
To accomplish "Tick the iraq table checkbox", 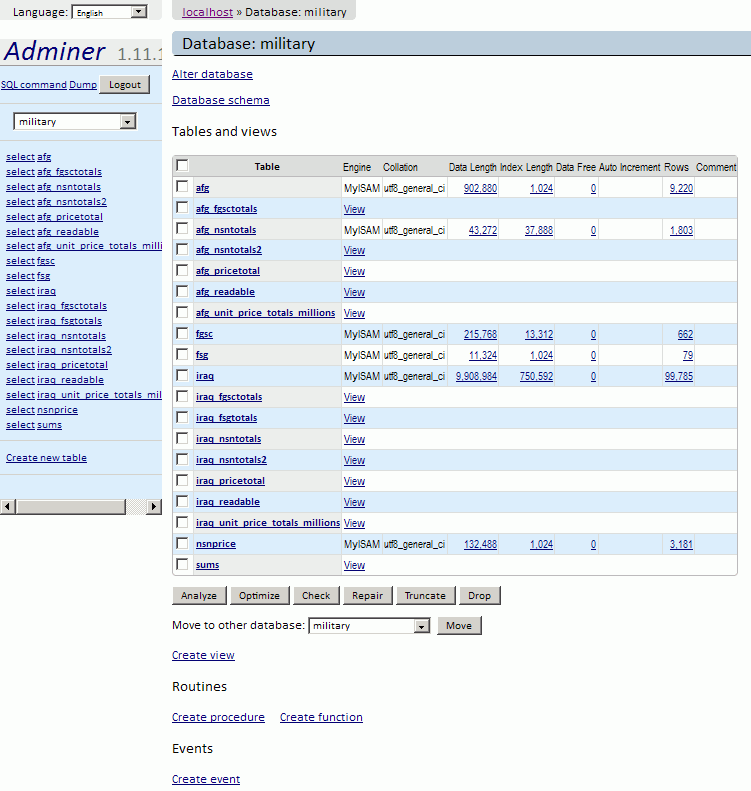I will pos(182,375).
